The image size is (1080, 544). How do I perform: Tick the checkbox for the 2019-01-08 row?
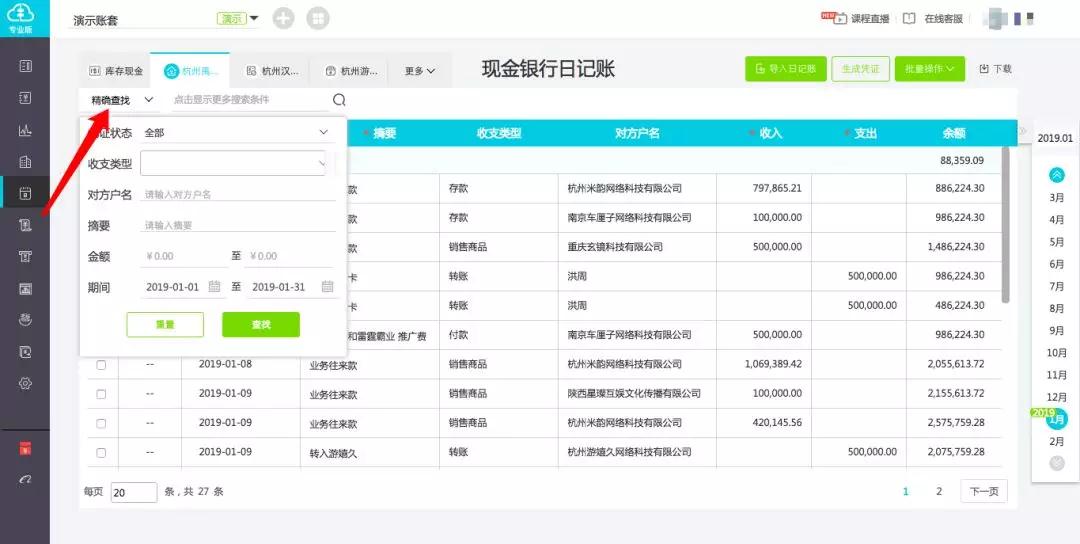click(101, 365)
